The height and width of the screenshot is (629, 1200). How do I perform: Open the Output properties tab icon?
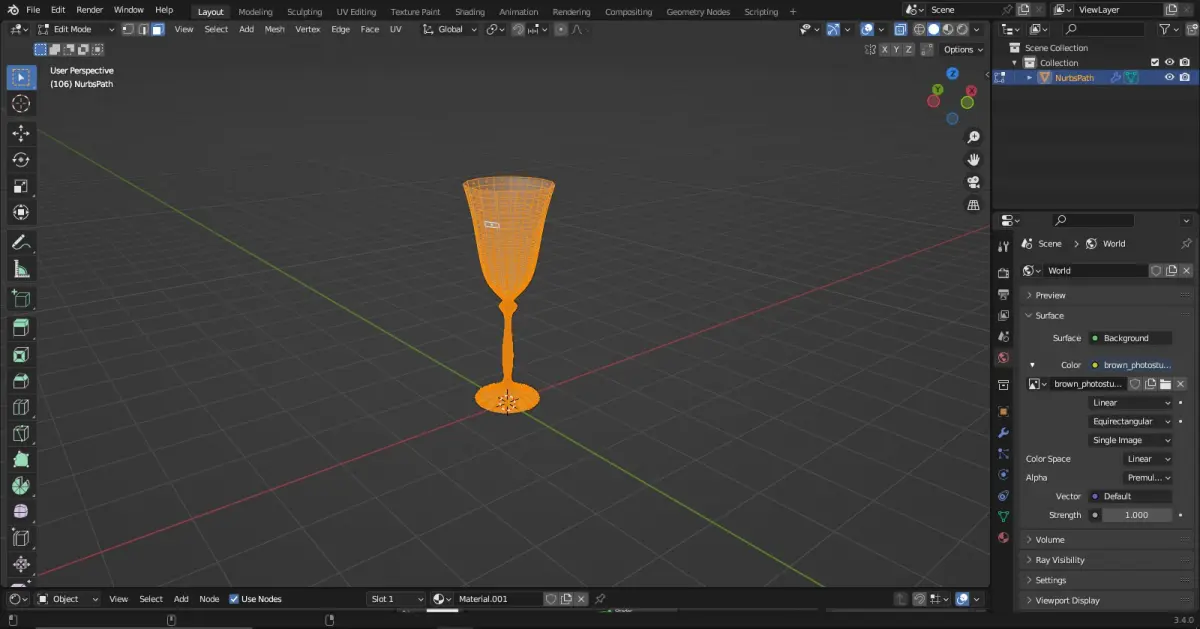(1003, 295)
